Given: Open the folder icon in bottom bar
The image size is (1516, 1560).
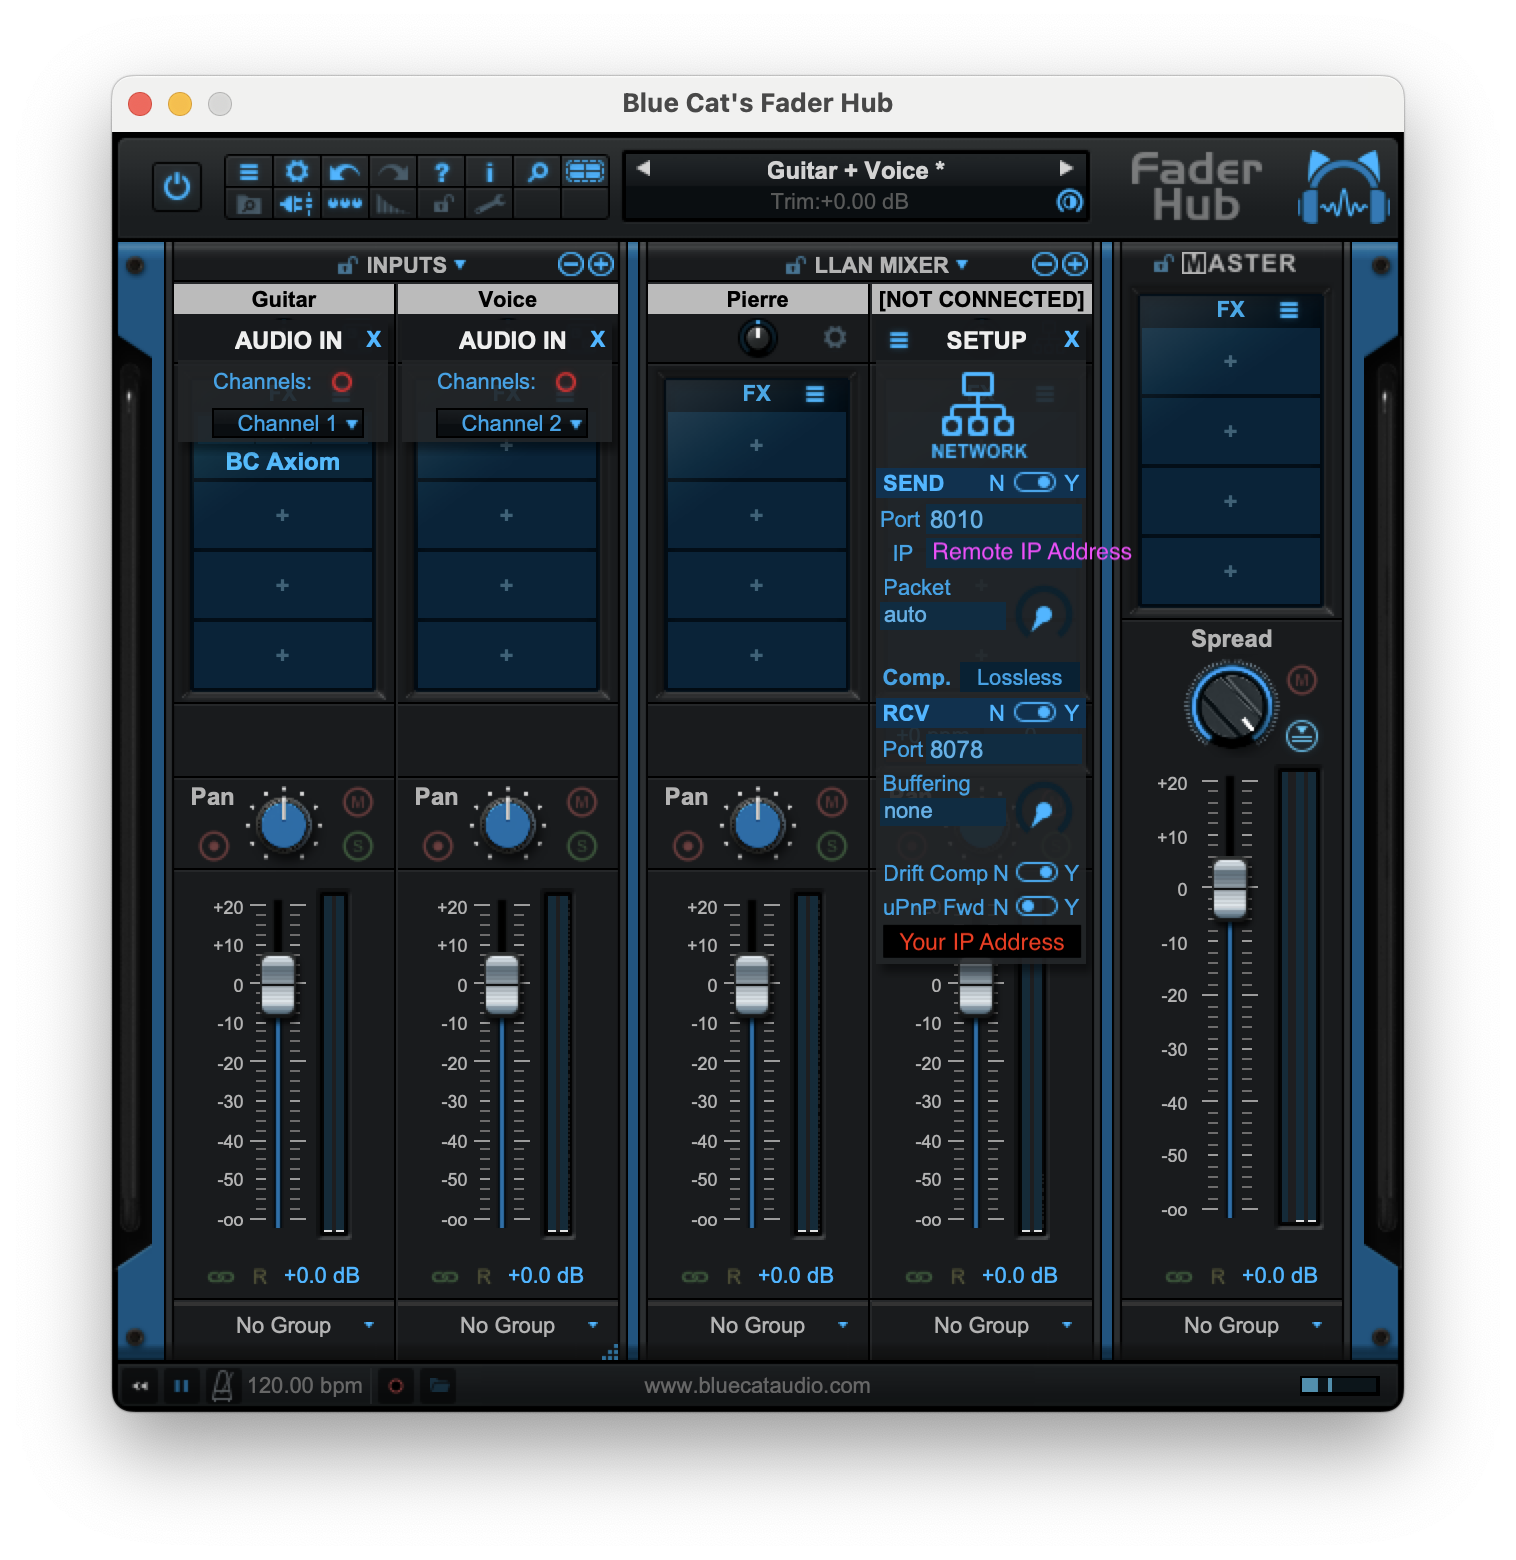Looking at the screenshot, I should click(x=438, y=1385).
